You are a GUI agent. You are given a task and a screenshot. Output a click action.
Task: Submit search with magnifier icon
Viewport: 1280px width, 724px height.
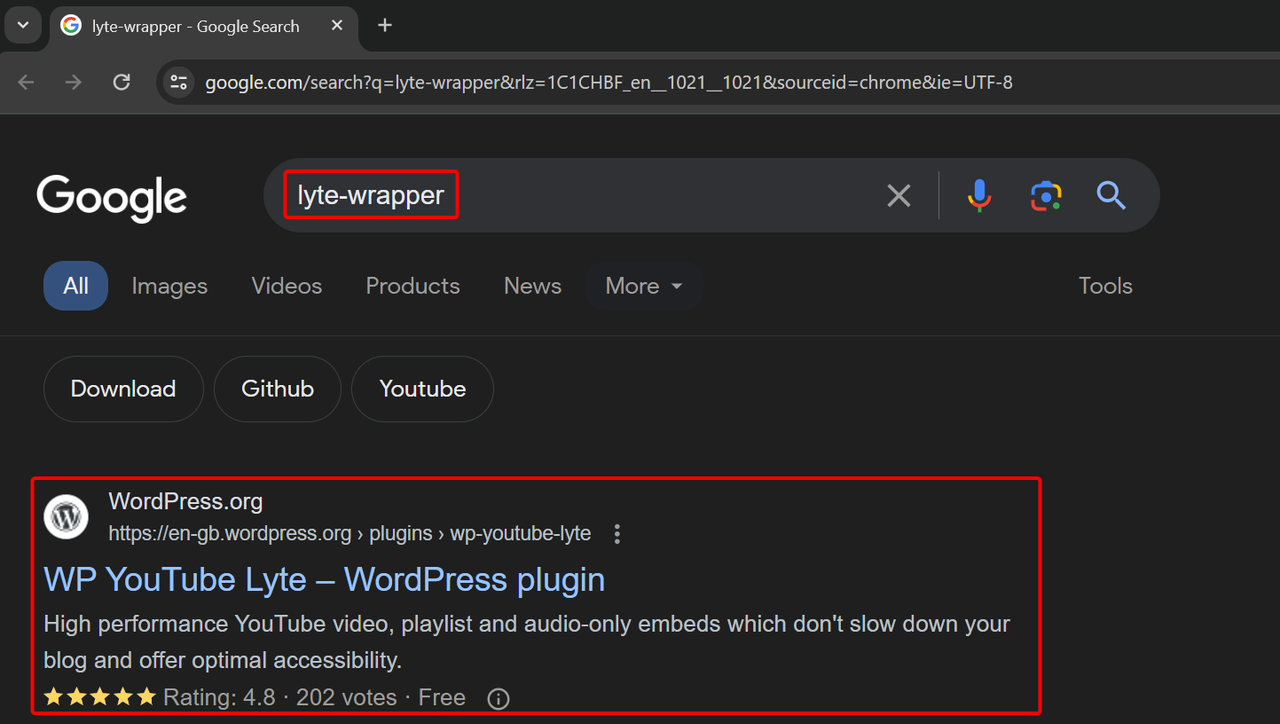pyautogui.click(x=1111, y=196)
